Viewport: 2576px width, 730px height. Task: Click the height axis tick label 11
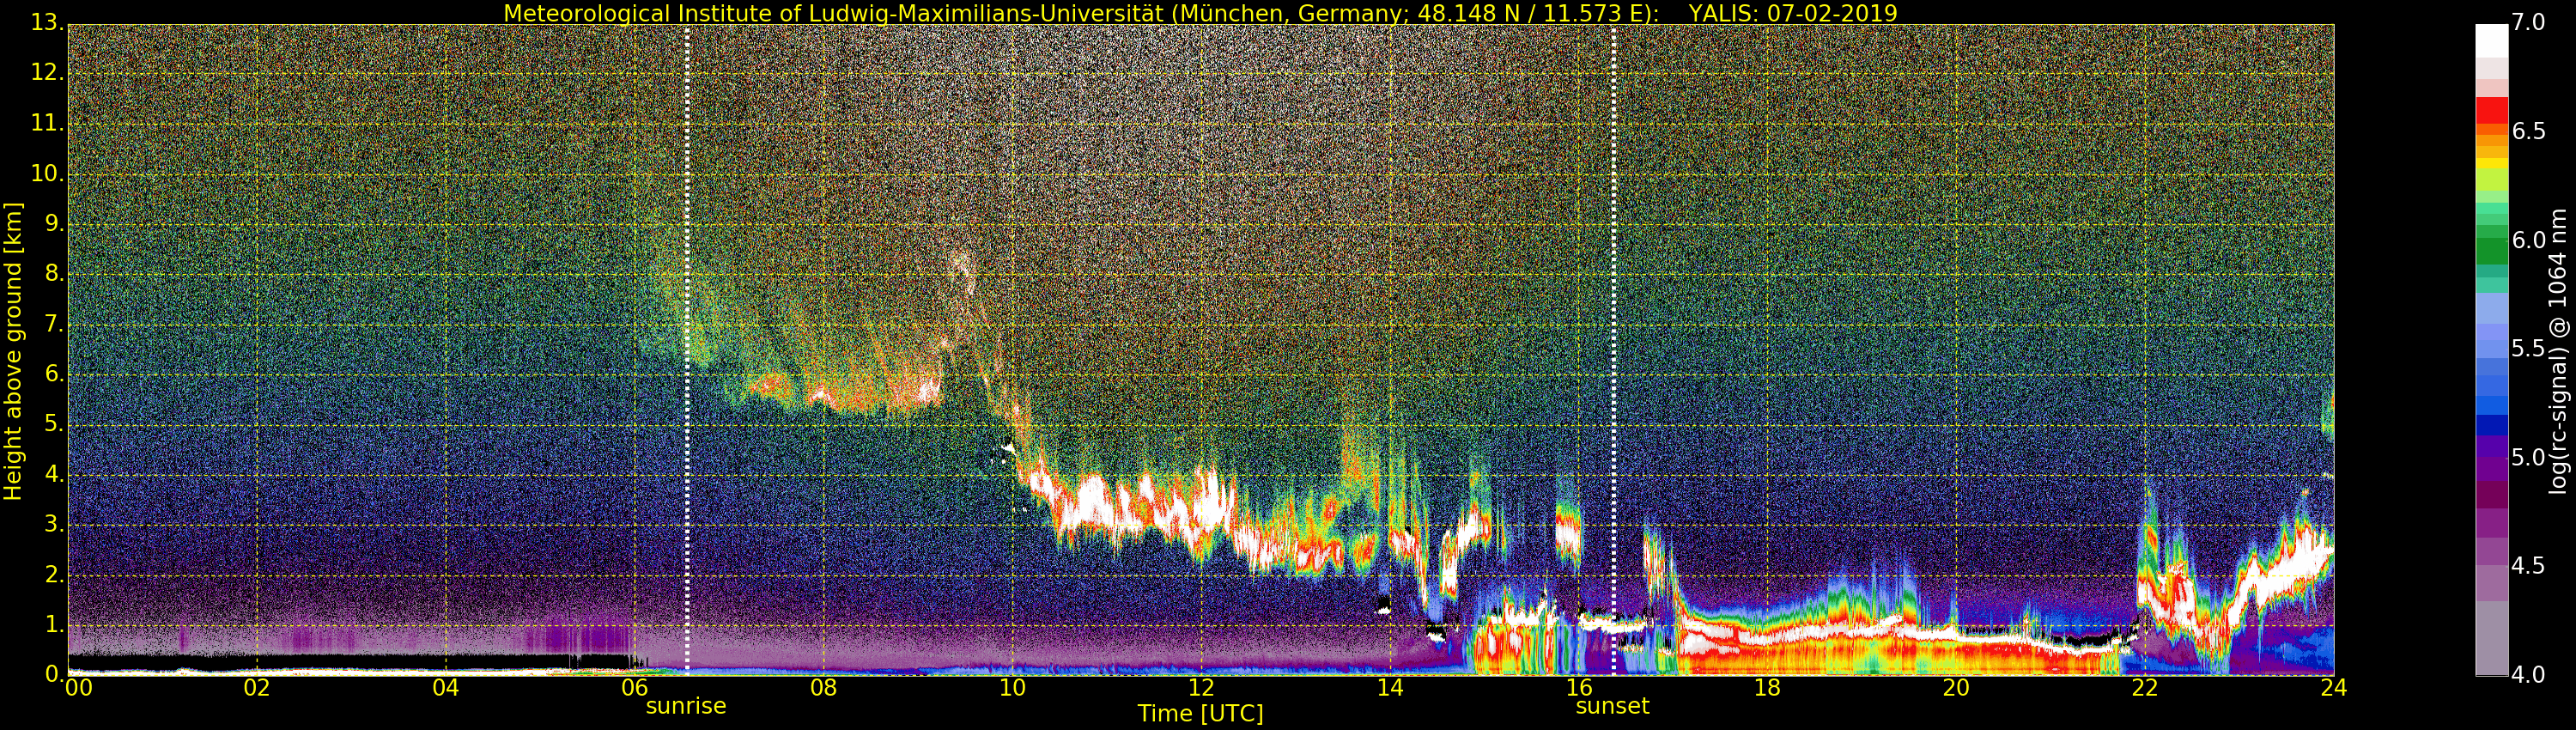pyautogui.click(x=46, y=123)
